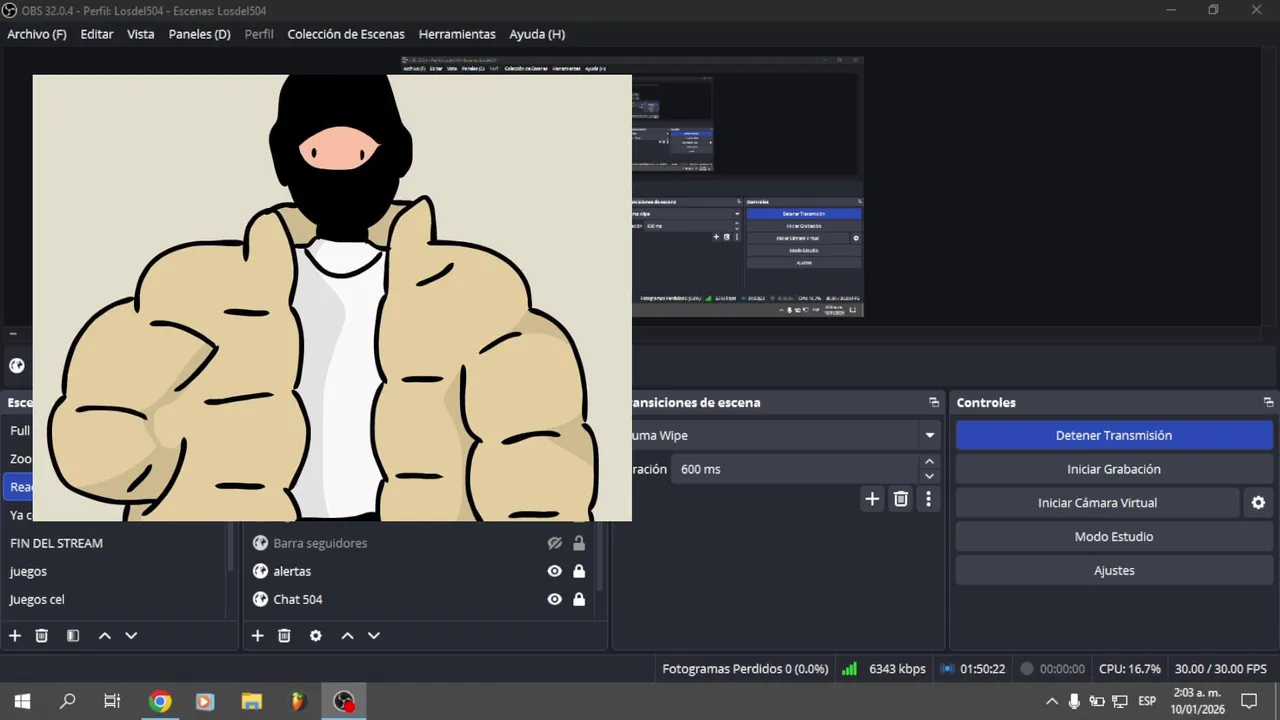Move scene up with arrow icon

pyautogui.click(x=104, y=636)
